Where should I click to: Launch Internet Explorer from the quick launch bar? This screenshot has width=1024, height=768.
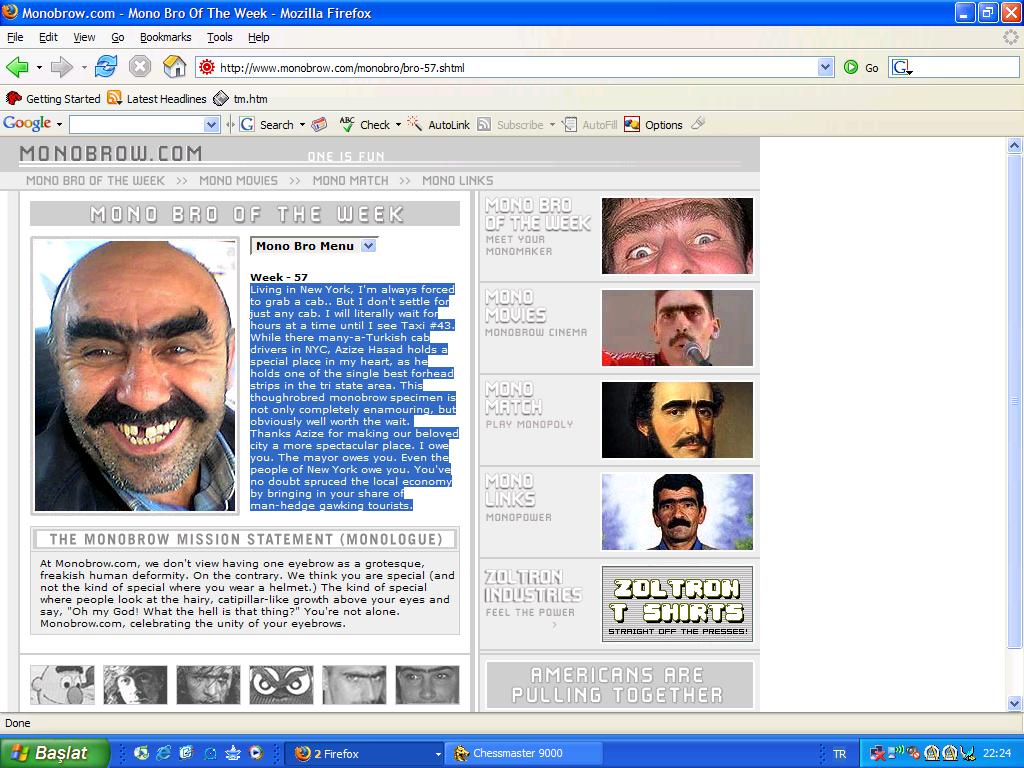point(163,753)
